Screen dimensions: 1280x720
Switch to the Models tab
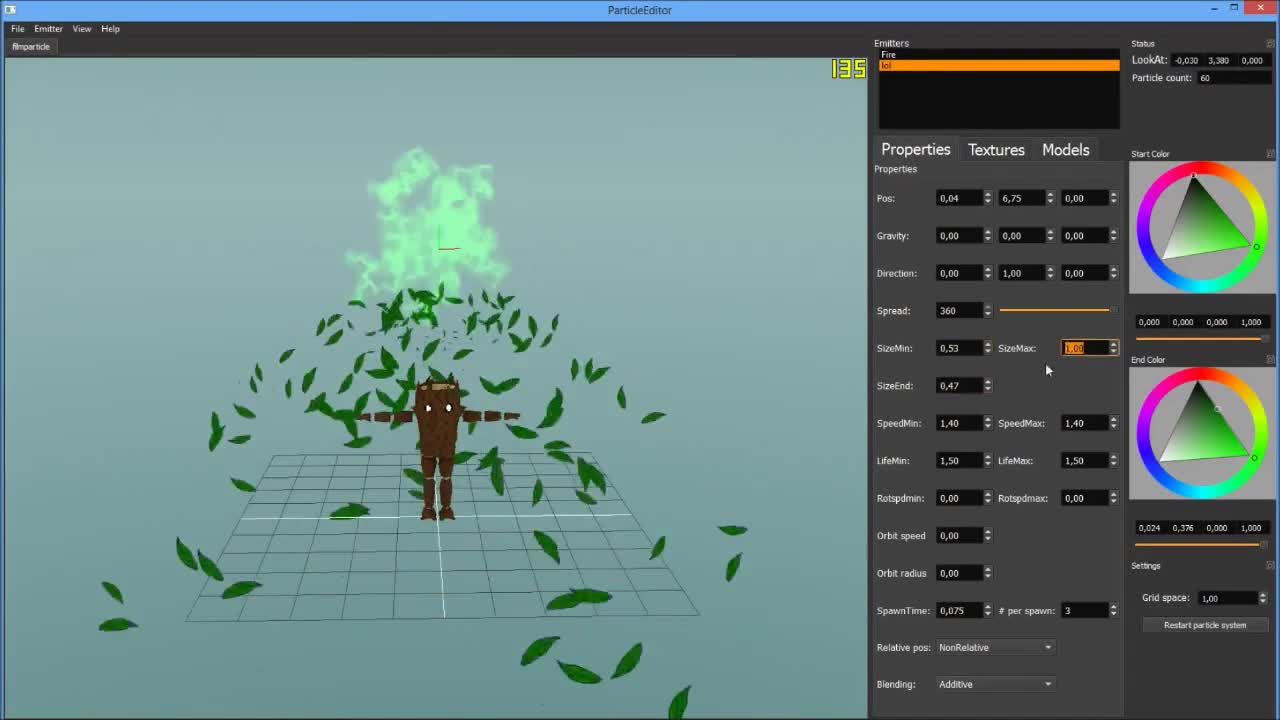pyautogui.click(x=1065, y=149)
